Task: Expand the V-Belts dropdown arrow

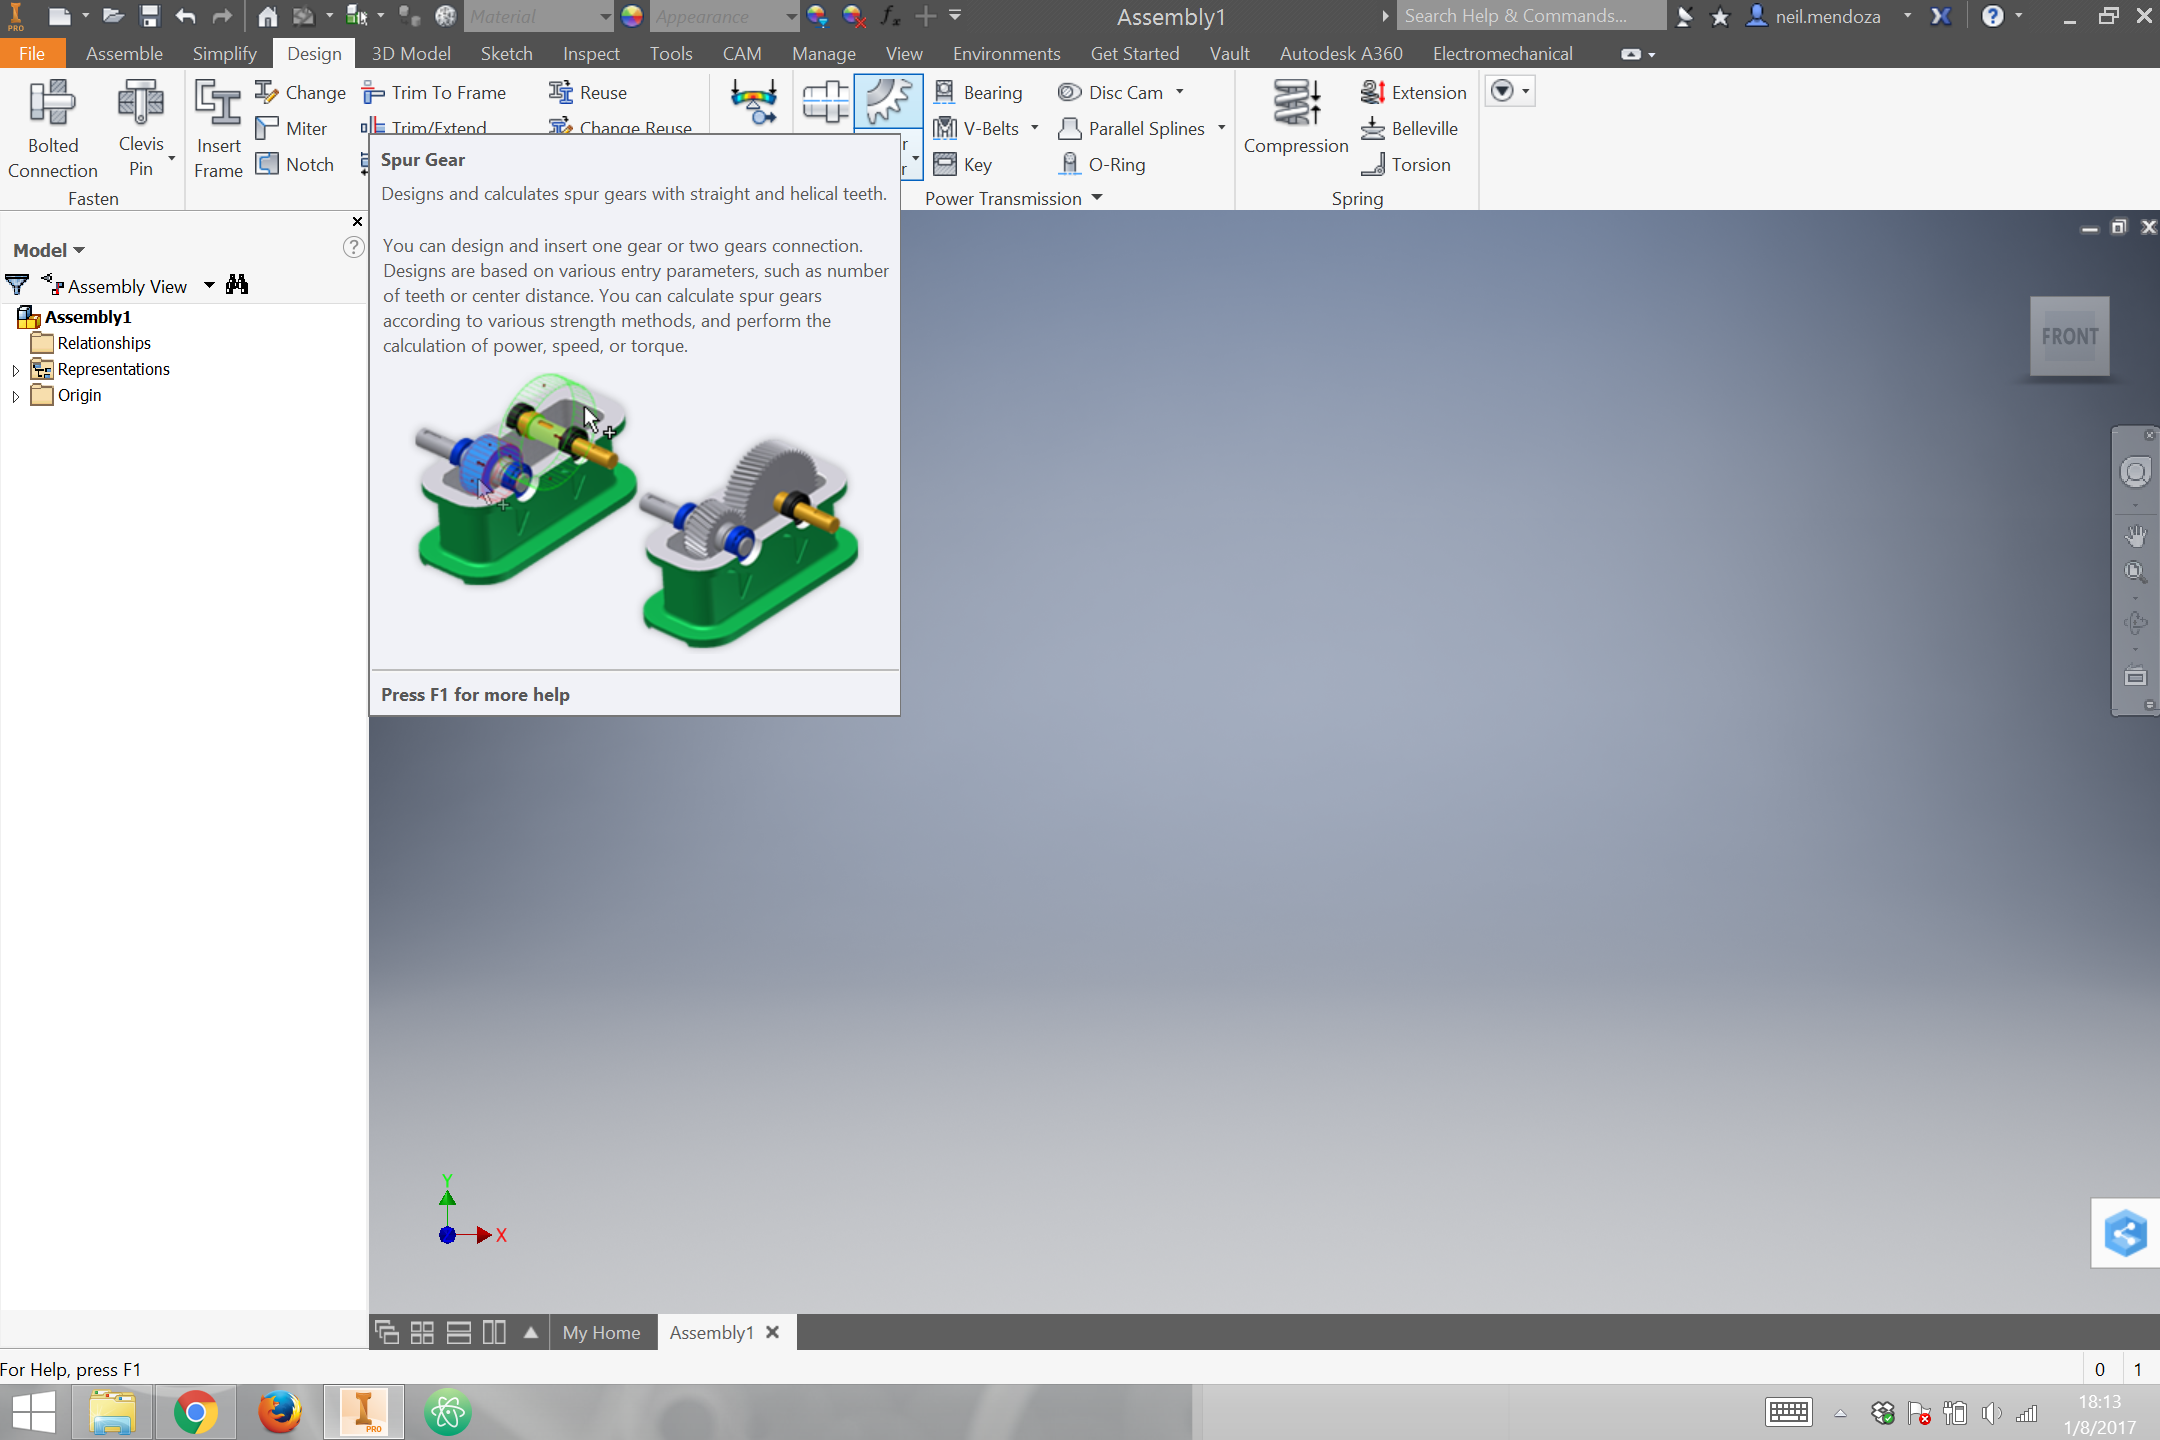Action: (x=1035, y=128)
